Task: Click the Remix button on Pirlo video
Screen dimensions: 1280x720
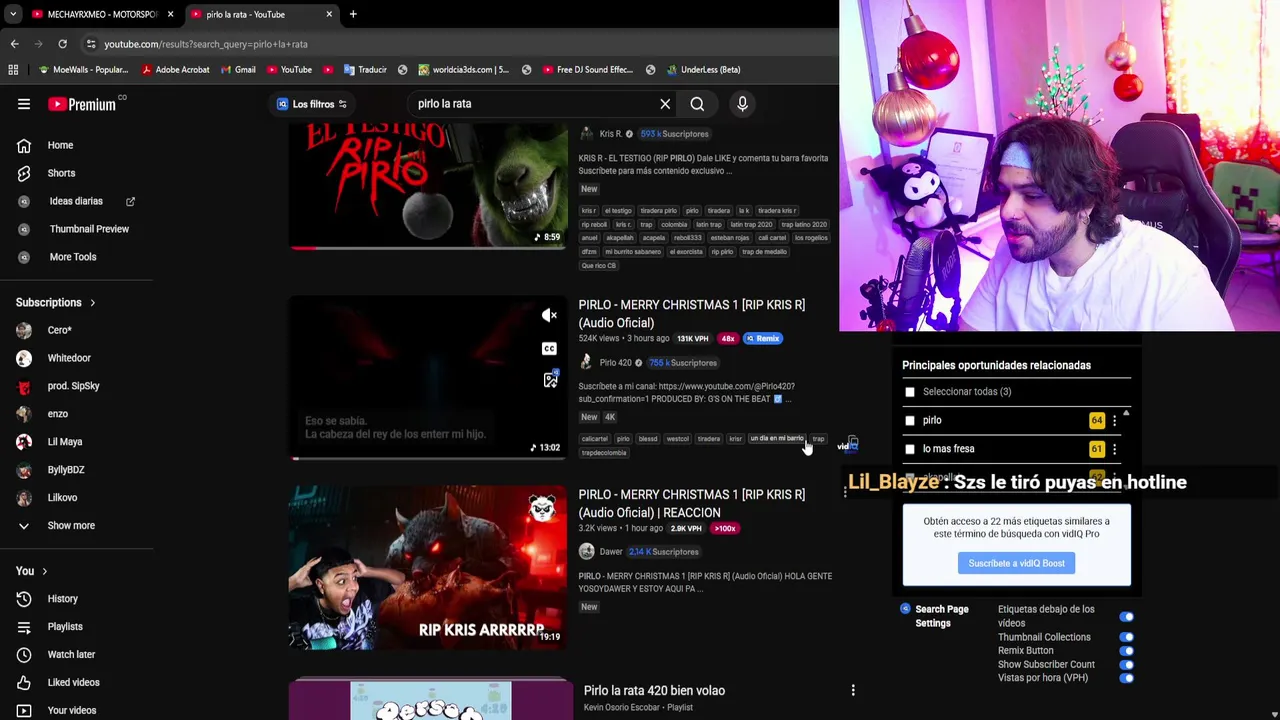Action: (x=763, y=339)
